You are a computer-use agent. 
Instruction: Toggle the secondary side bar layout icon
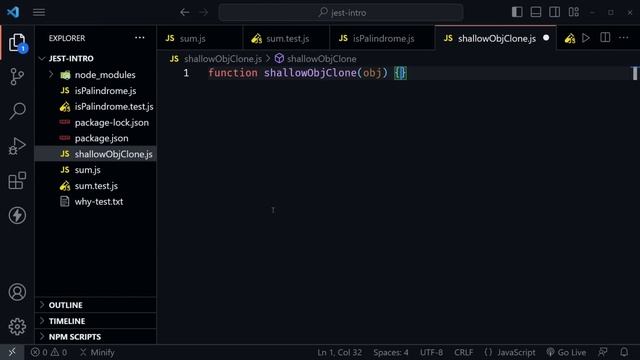click(555, 12)
